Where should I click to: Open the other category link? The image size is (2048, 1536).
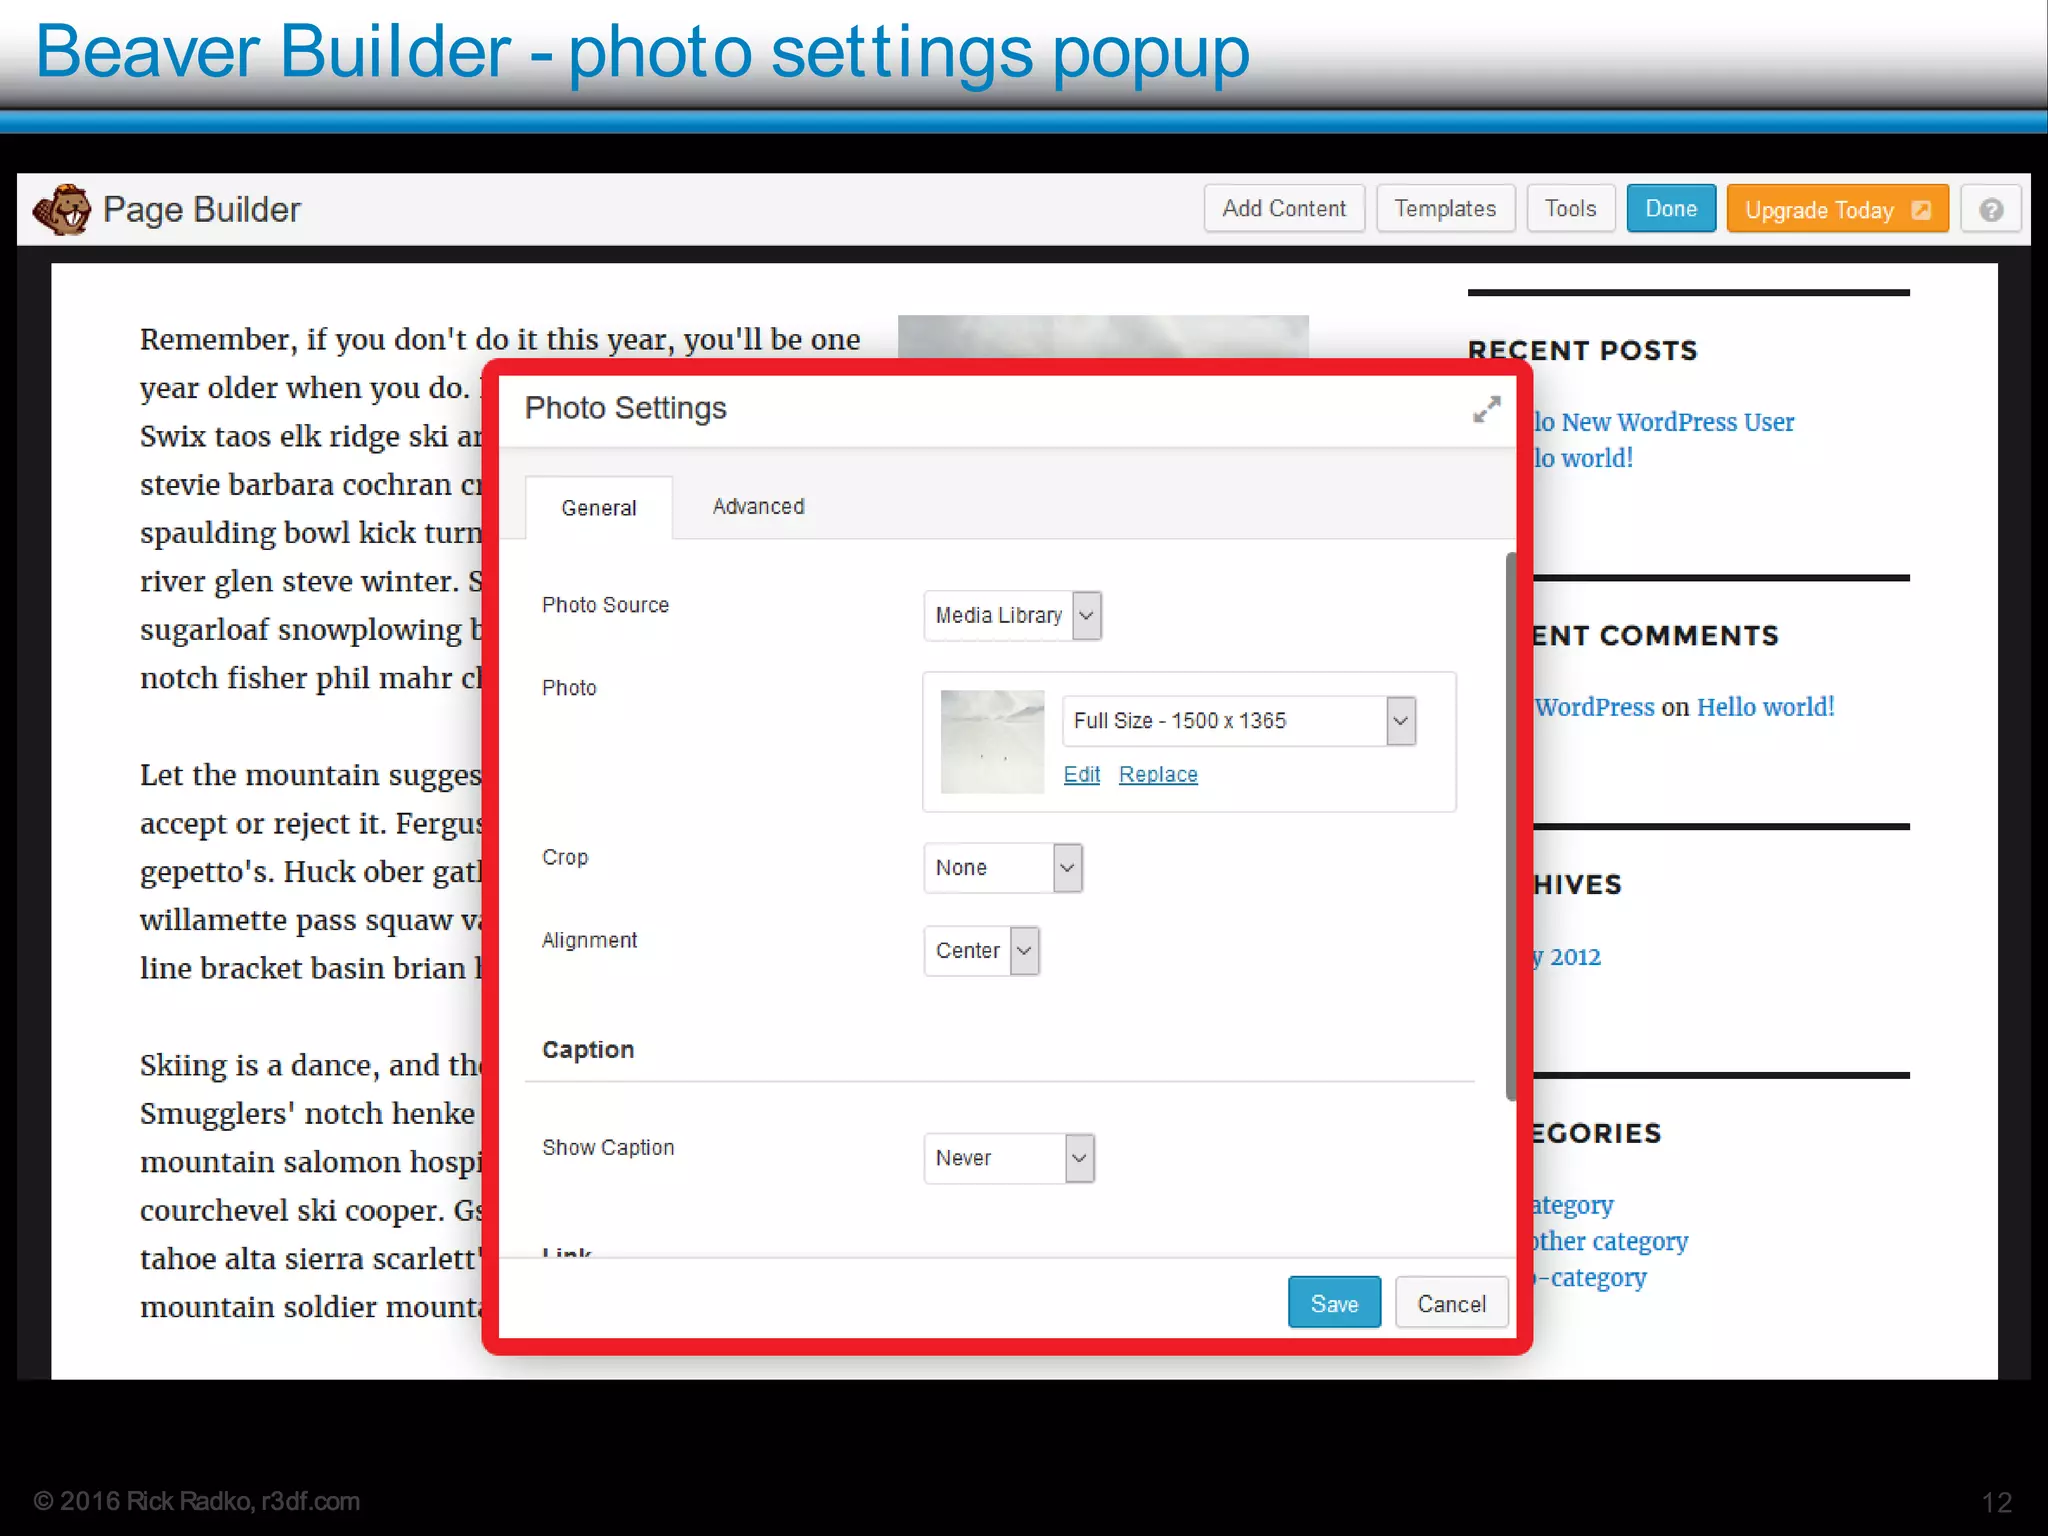pos(1610,1241)
